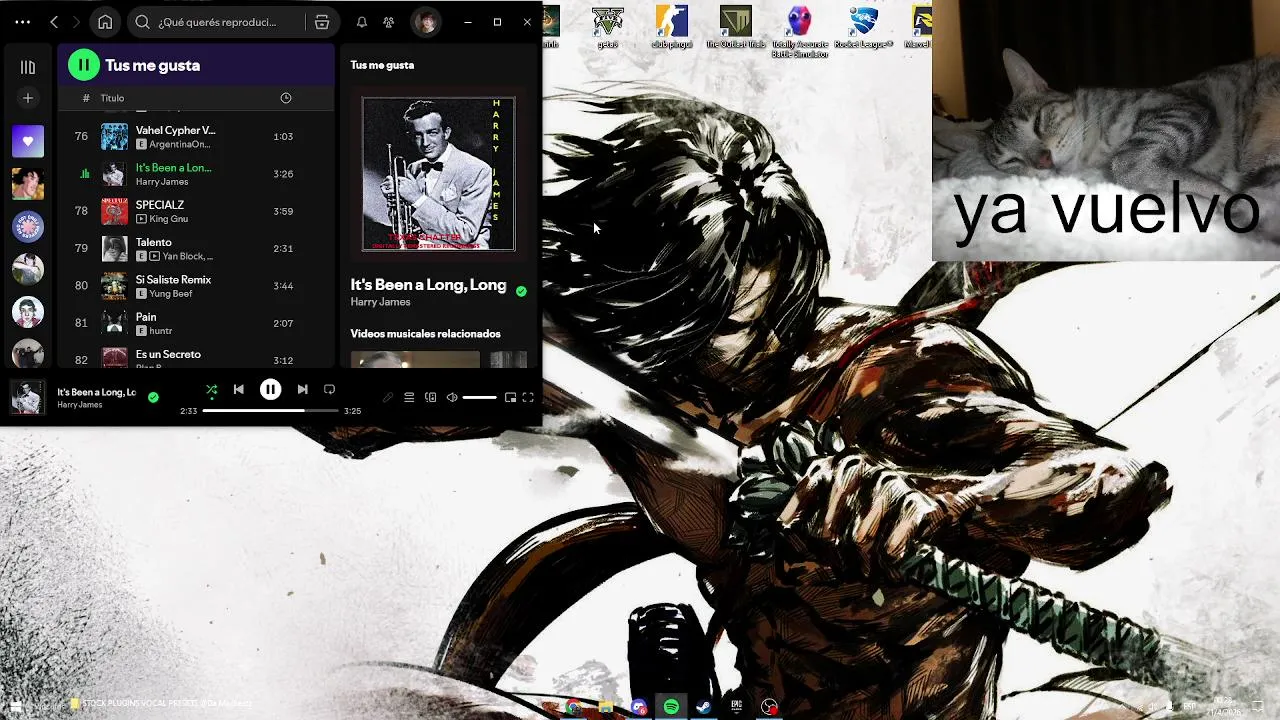
Task: Seek on the song progress bar
Action: [270, 411]
